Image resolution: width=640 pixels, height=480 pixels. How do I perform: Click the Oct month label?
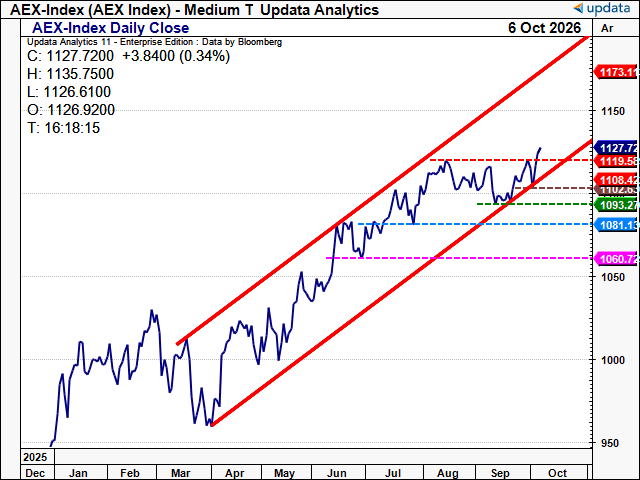click(x=558, y=473)
